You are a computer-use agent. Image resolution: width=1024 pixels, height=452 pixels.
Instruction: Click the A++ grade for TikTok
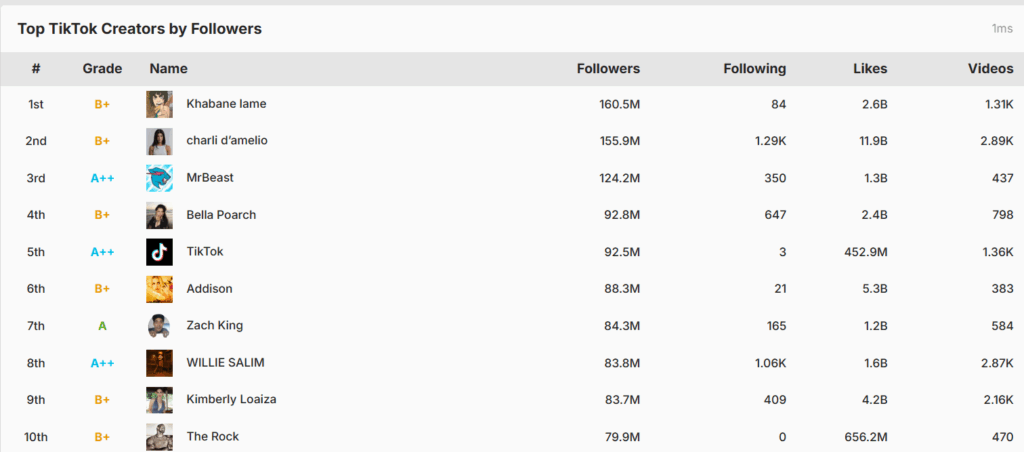(102, 252)
